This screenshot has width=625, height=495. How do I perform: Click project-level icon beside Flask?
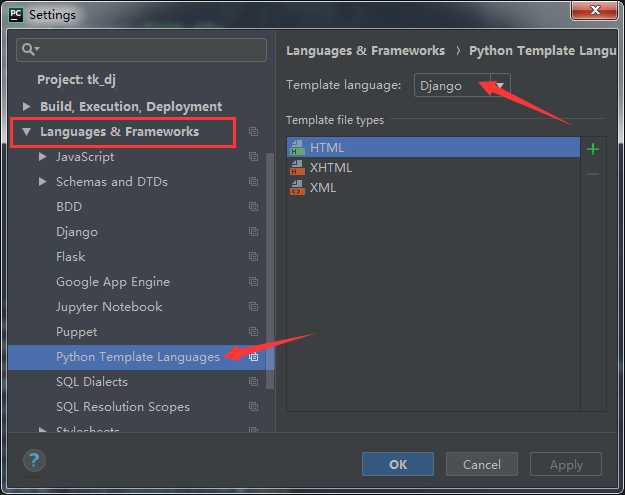(x=254, y=256)
